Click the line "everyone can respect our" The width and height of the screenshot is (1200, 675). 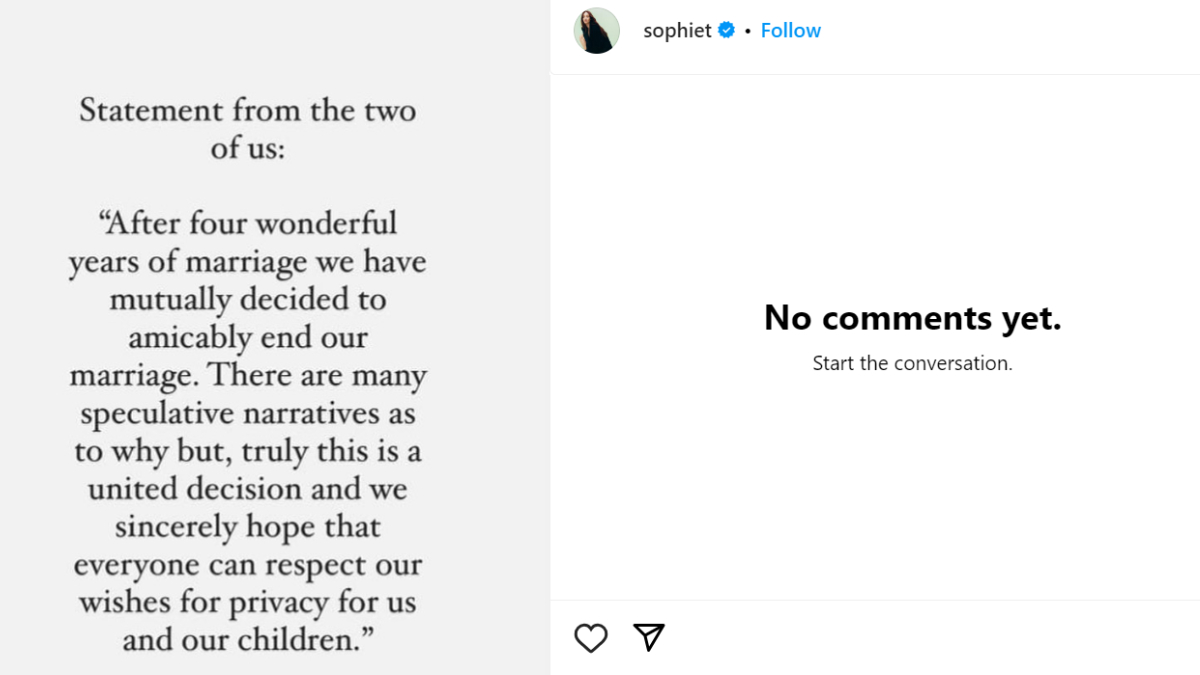pos(247,565)
